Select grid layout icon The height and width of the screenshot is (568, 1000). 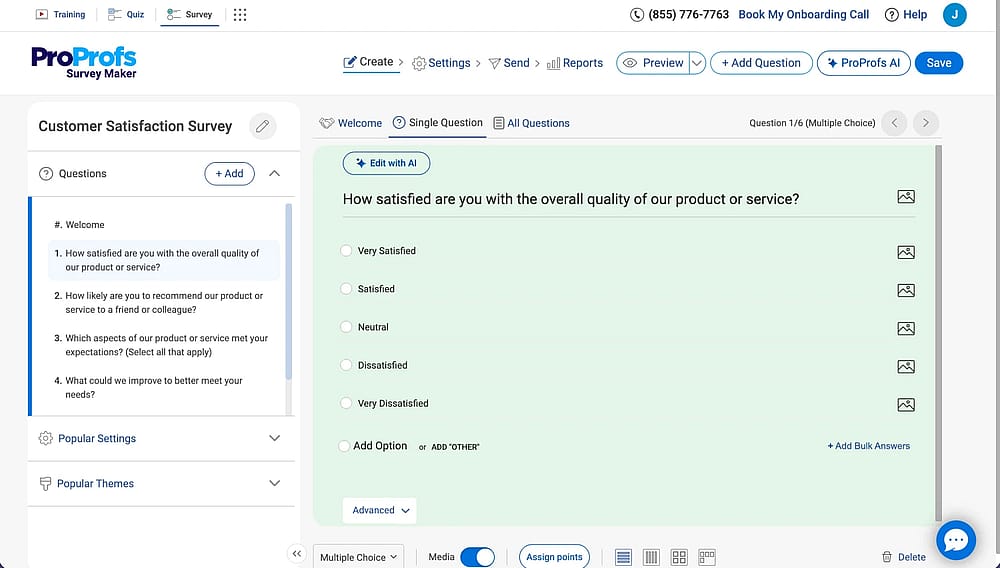click(679, 557)
